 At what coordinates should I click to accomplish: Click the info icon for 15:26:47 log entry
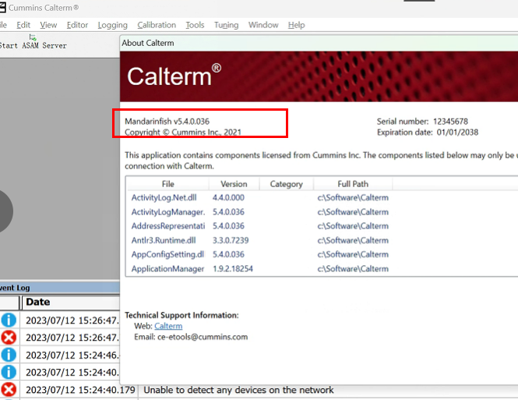point(9,320)
